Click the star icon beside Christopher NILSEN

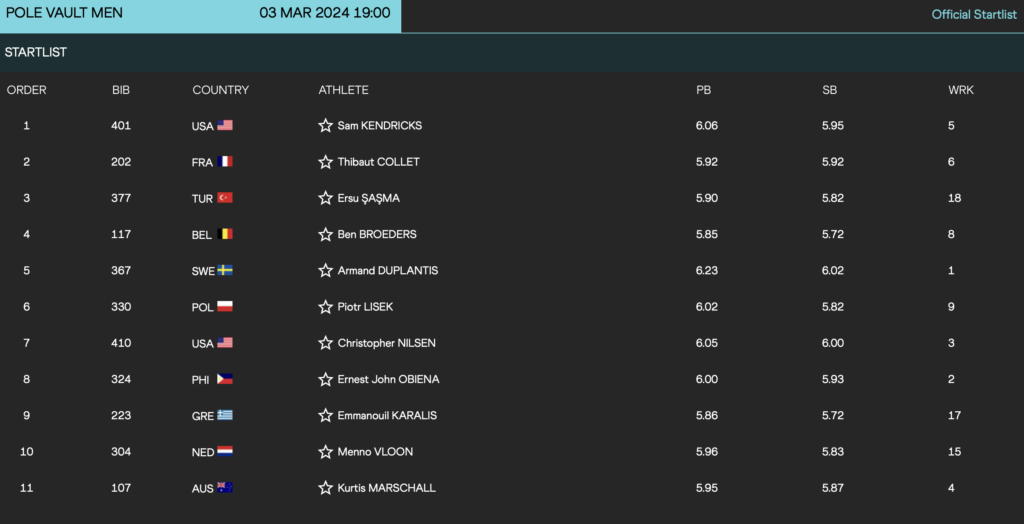[x=325, y=343]
